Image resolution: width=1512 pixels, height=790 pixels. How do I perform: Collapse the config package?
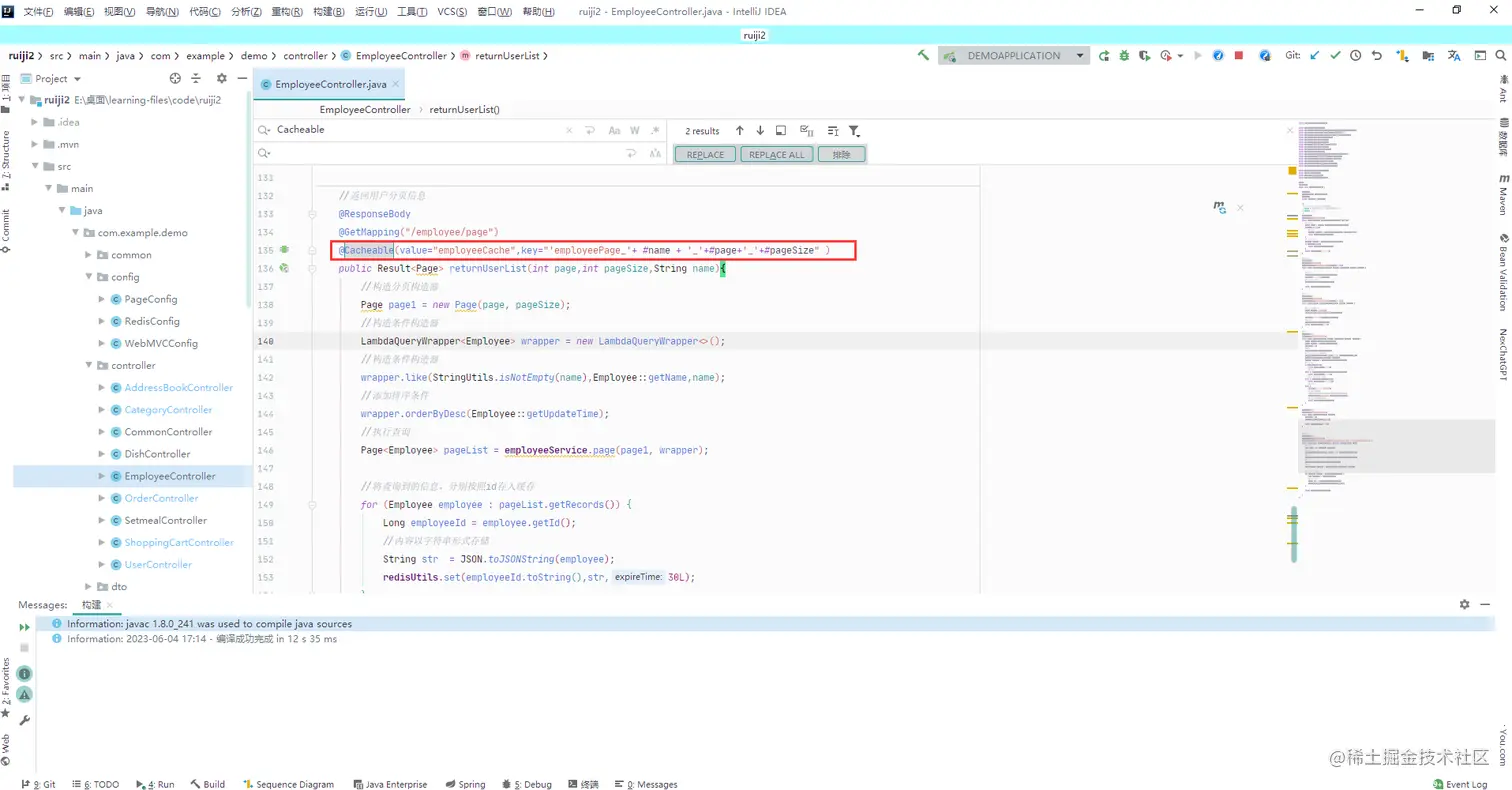coord(89,277)
